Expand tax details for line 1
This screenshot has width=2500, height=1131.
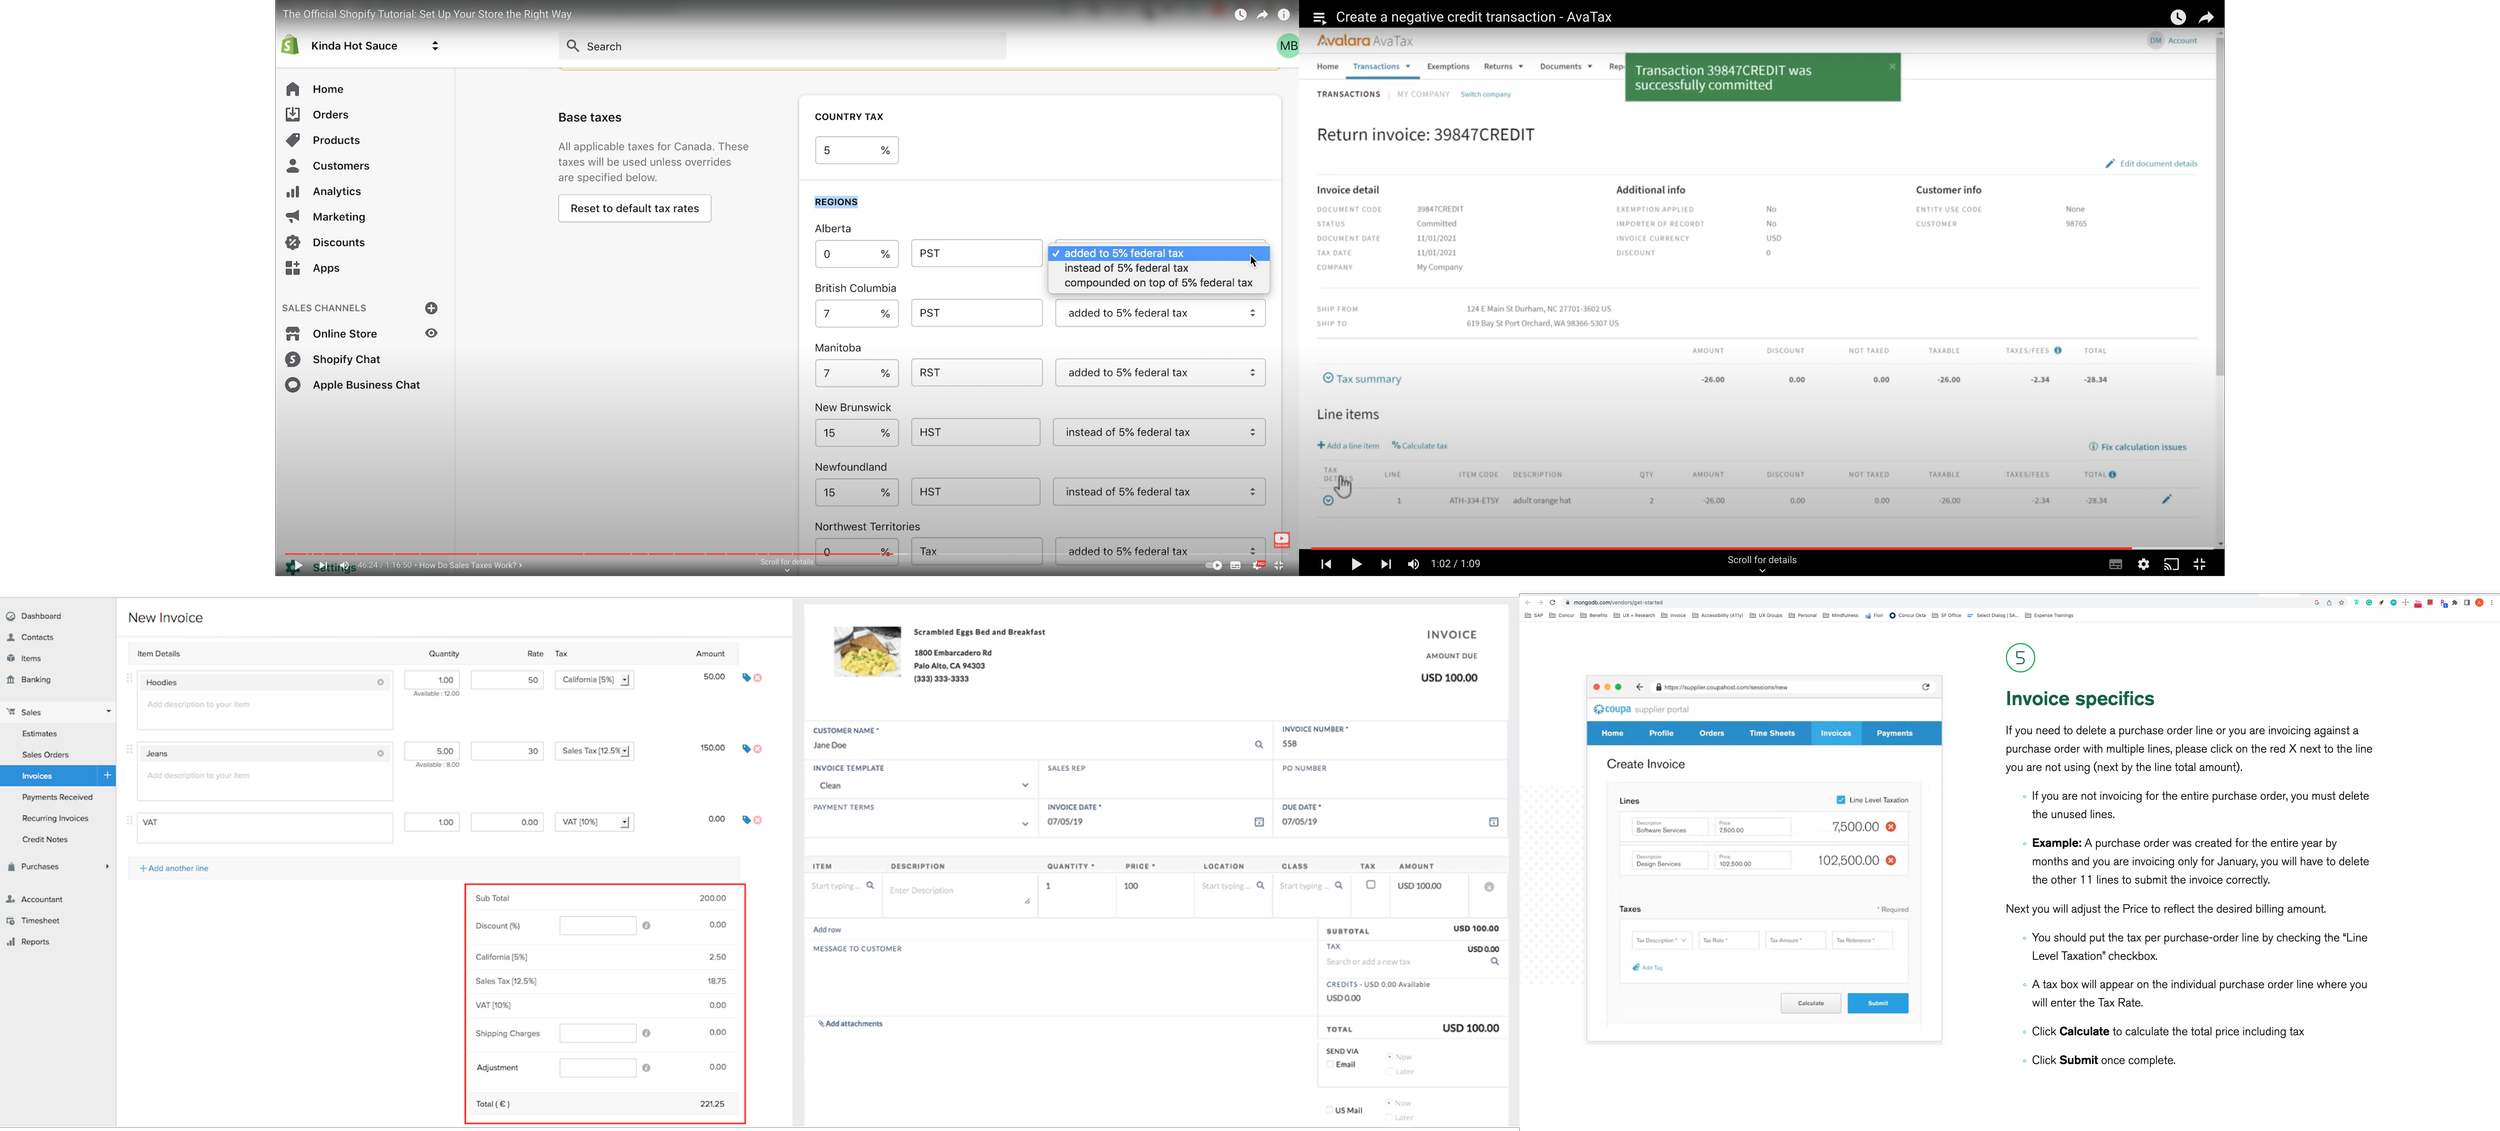pyautogui.click(x=1328, y=501)
